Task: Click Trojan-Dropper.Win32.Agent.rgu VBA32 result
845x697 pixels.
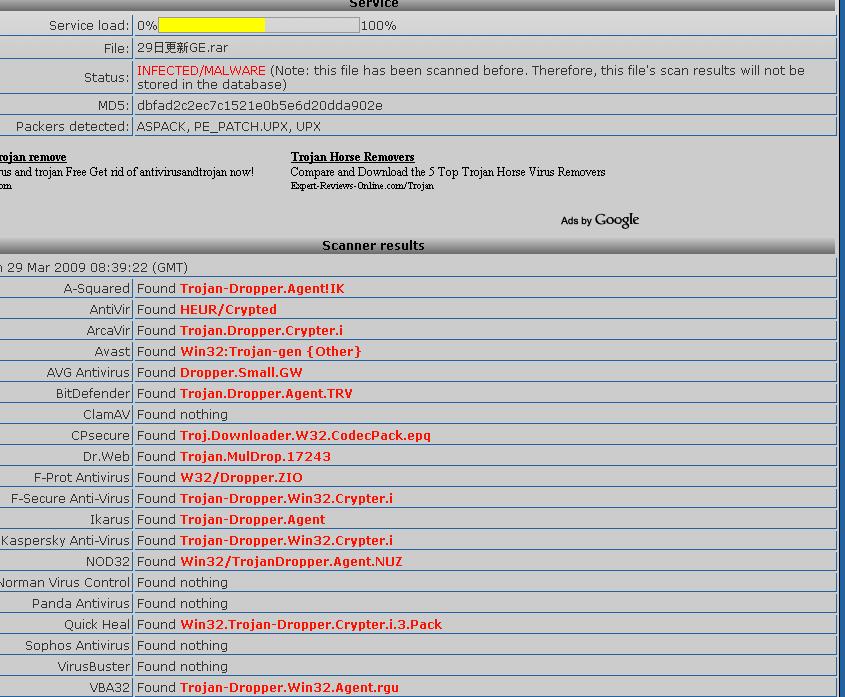Action: click(x=289, y=688)
